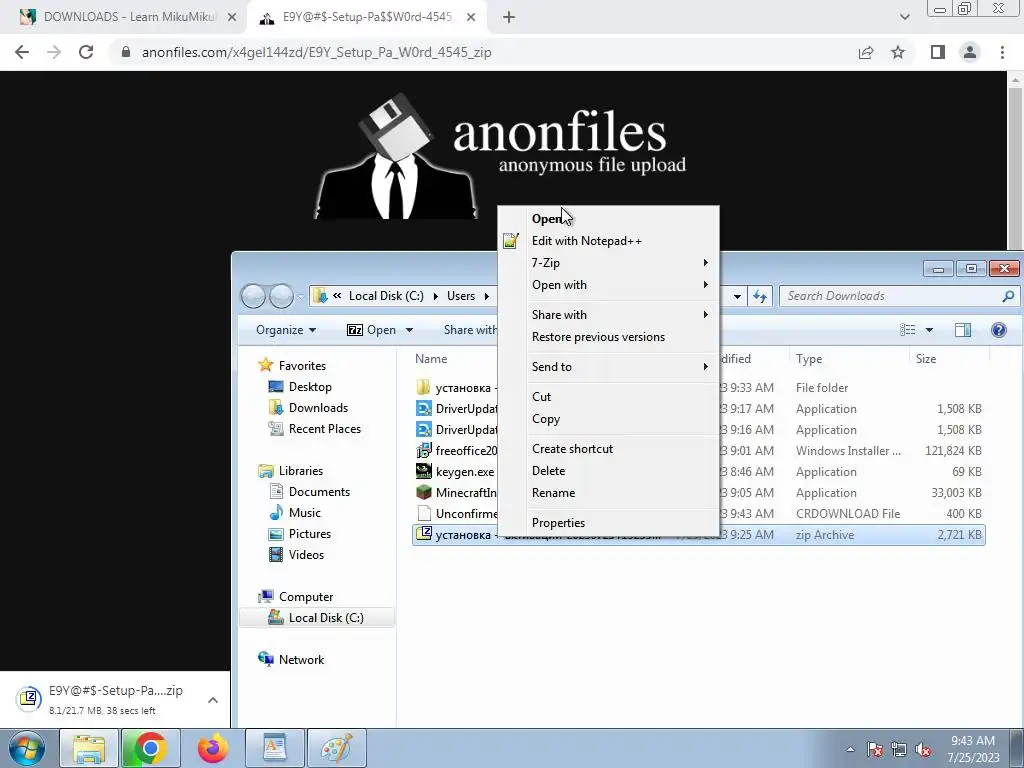Select Network in navigation pane
Viewport: 1024px width, 768px height.
point(301,660)
